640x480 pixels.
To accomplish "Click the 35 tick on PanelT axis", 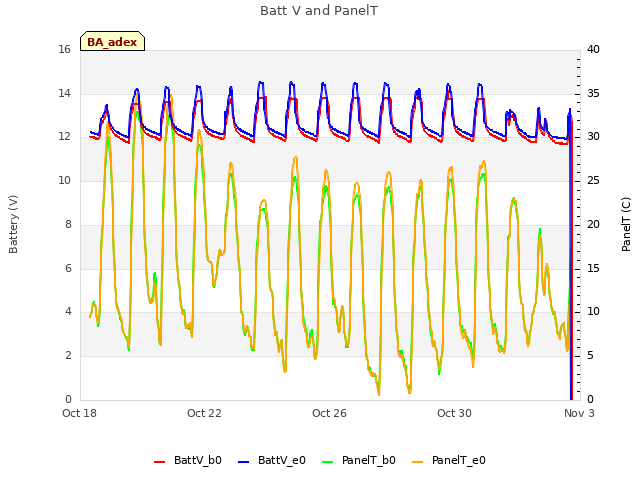I will 593,93.
